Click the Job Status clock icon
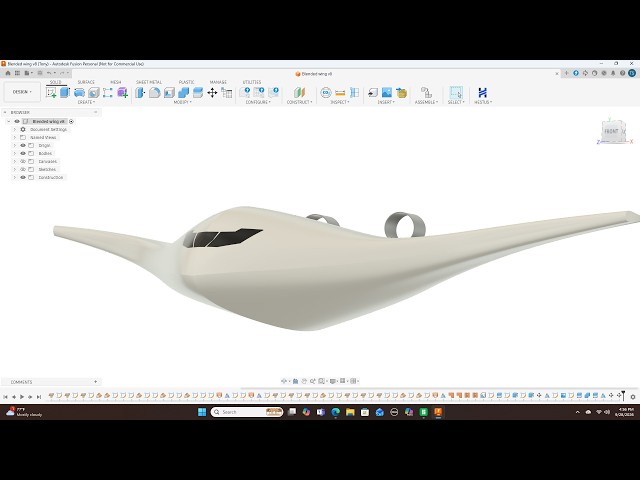 tap(595, 73)
